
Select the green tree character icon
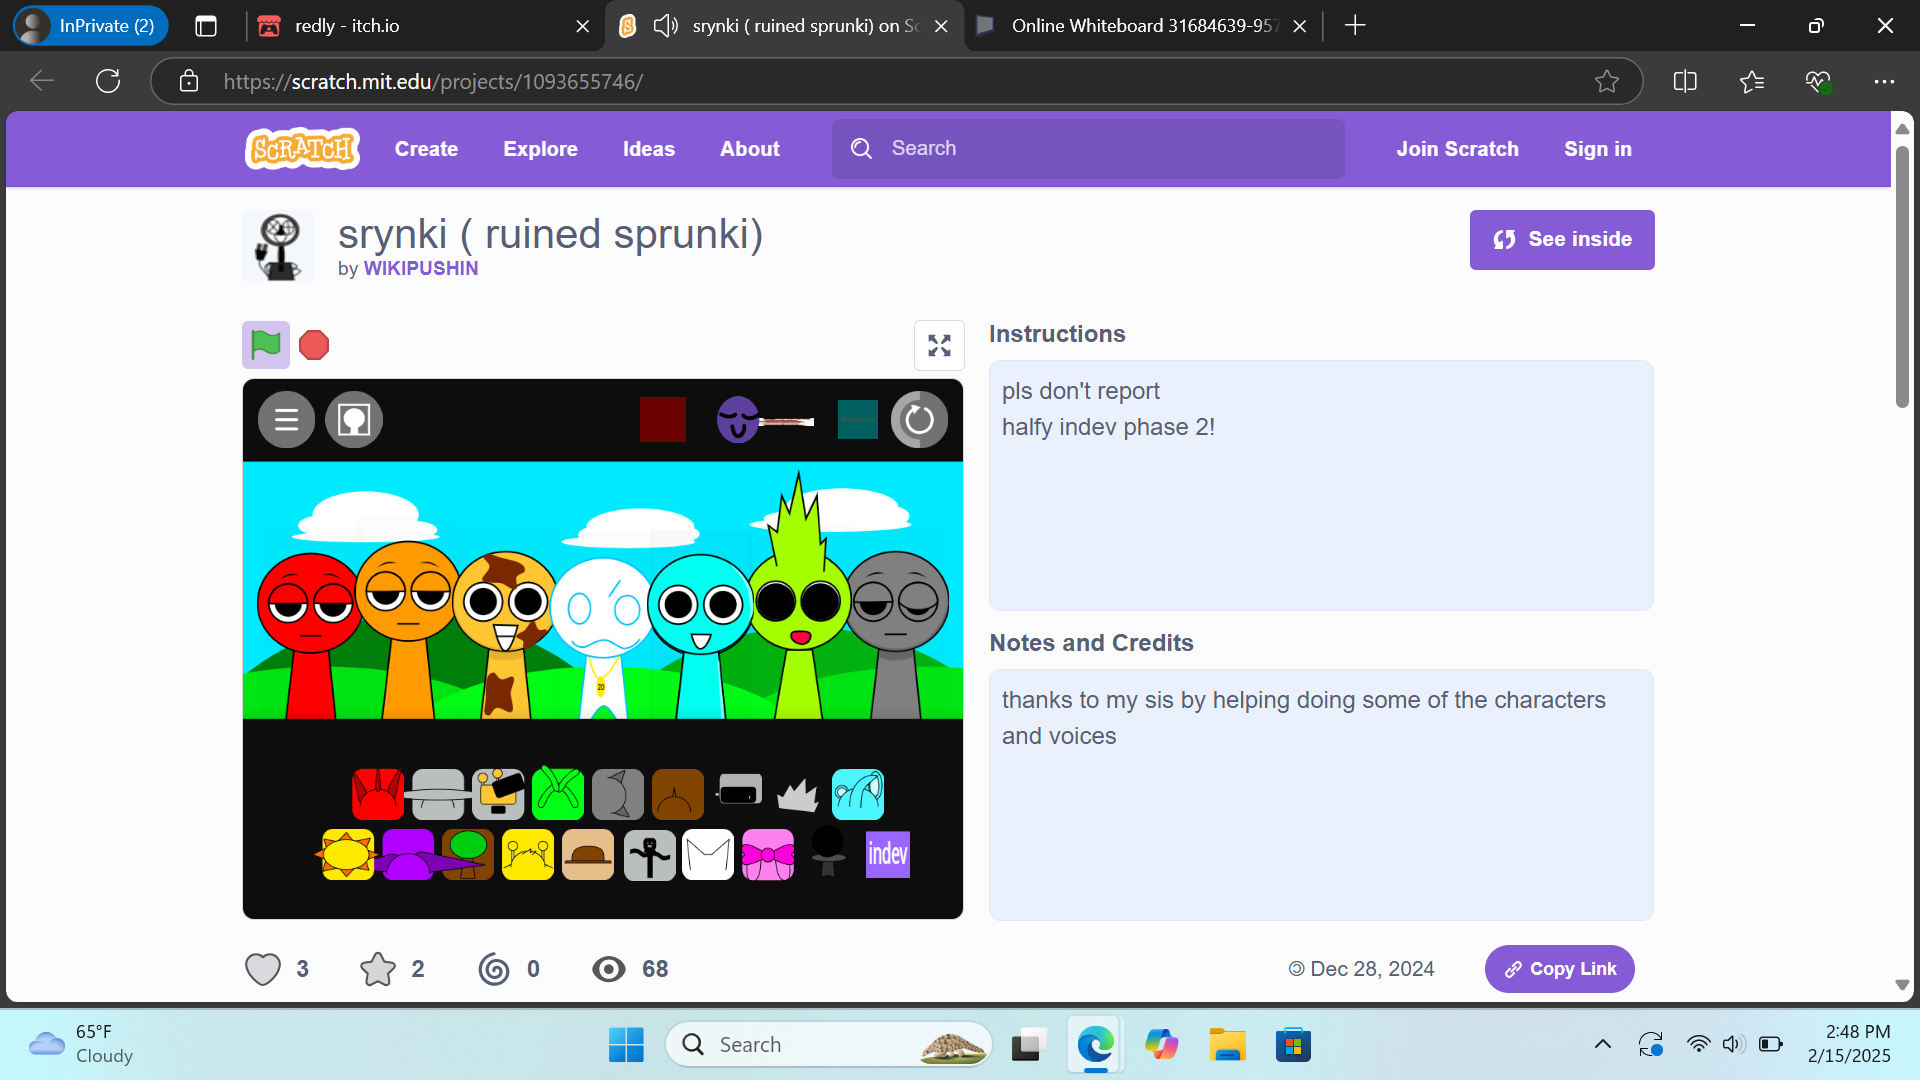pos(468,854)
